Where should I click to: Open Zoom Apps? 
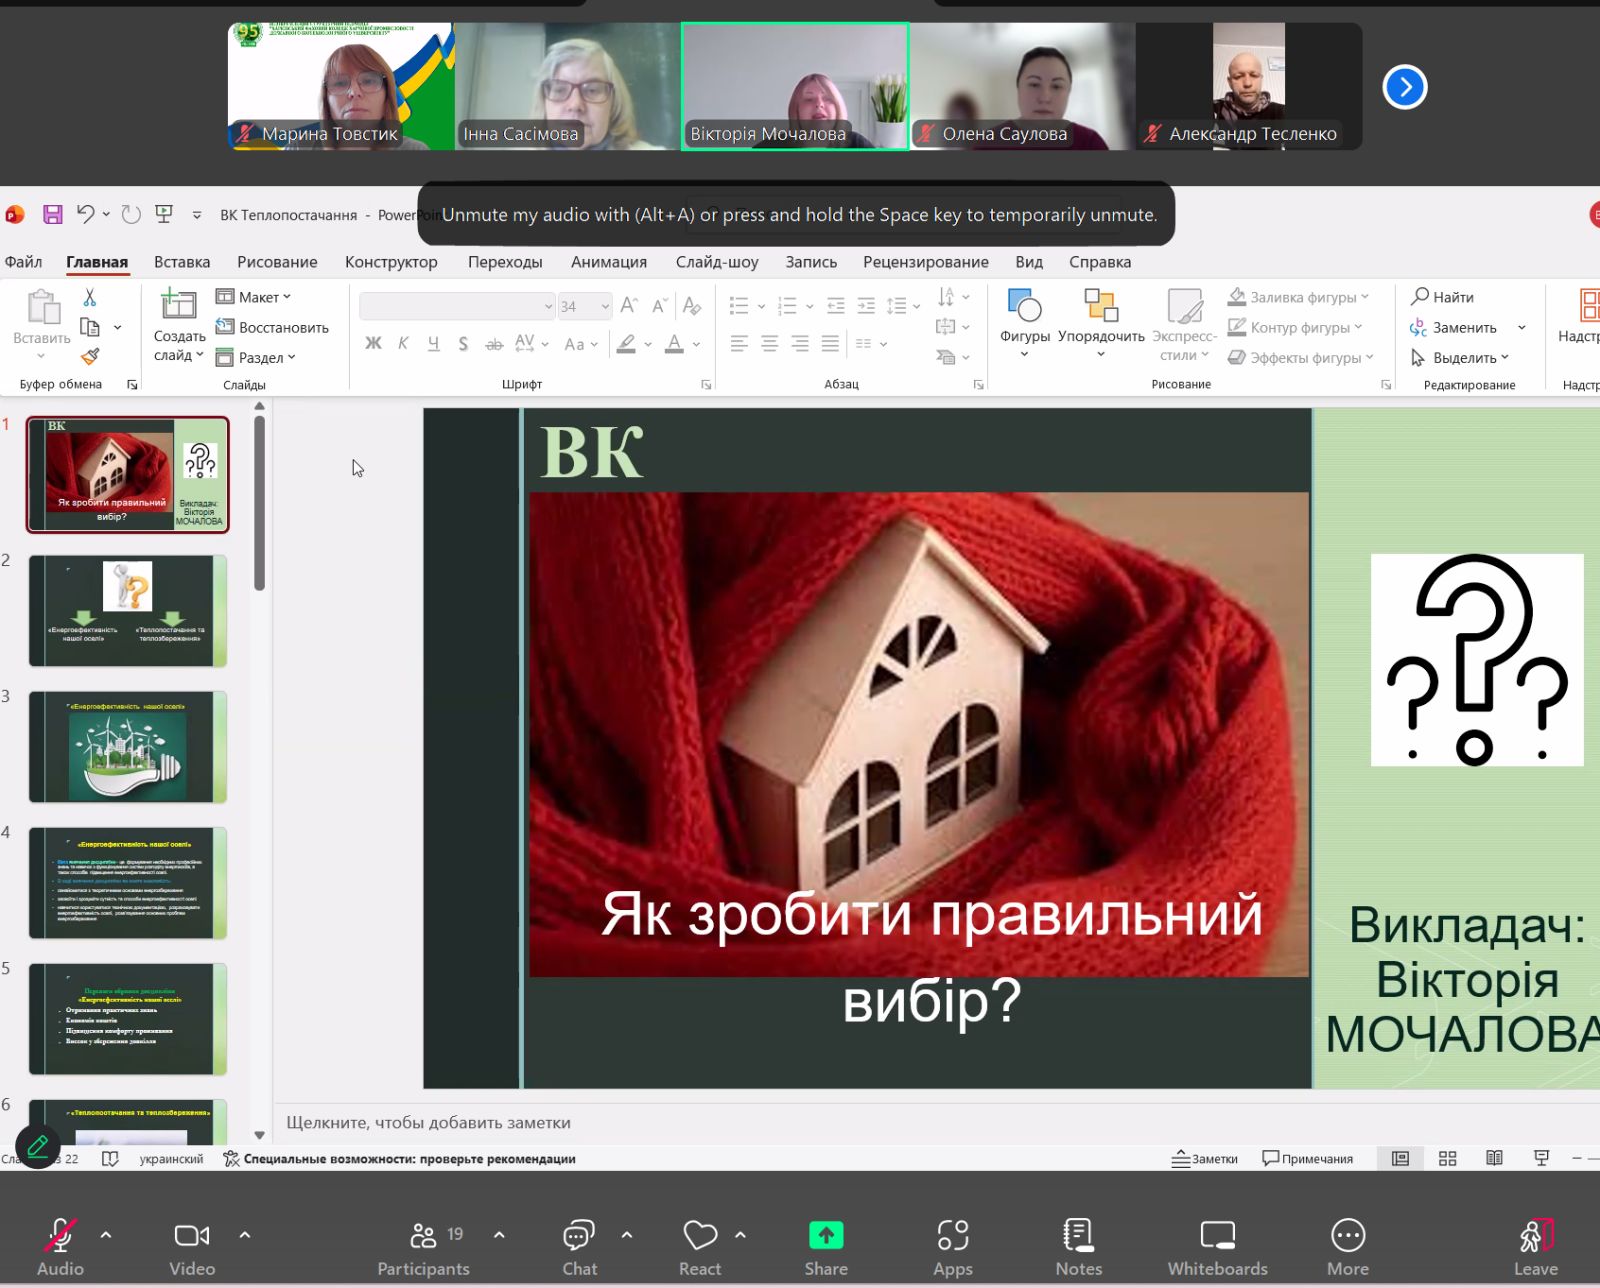(x=952, y=1246)
